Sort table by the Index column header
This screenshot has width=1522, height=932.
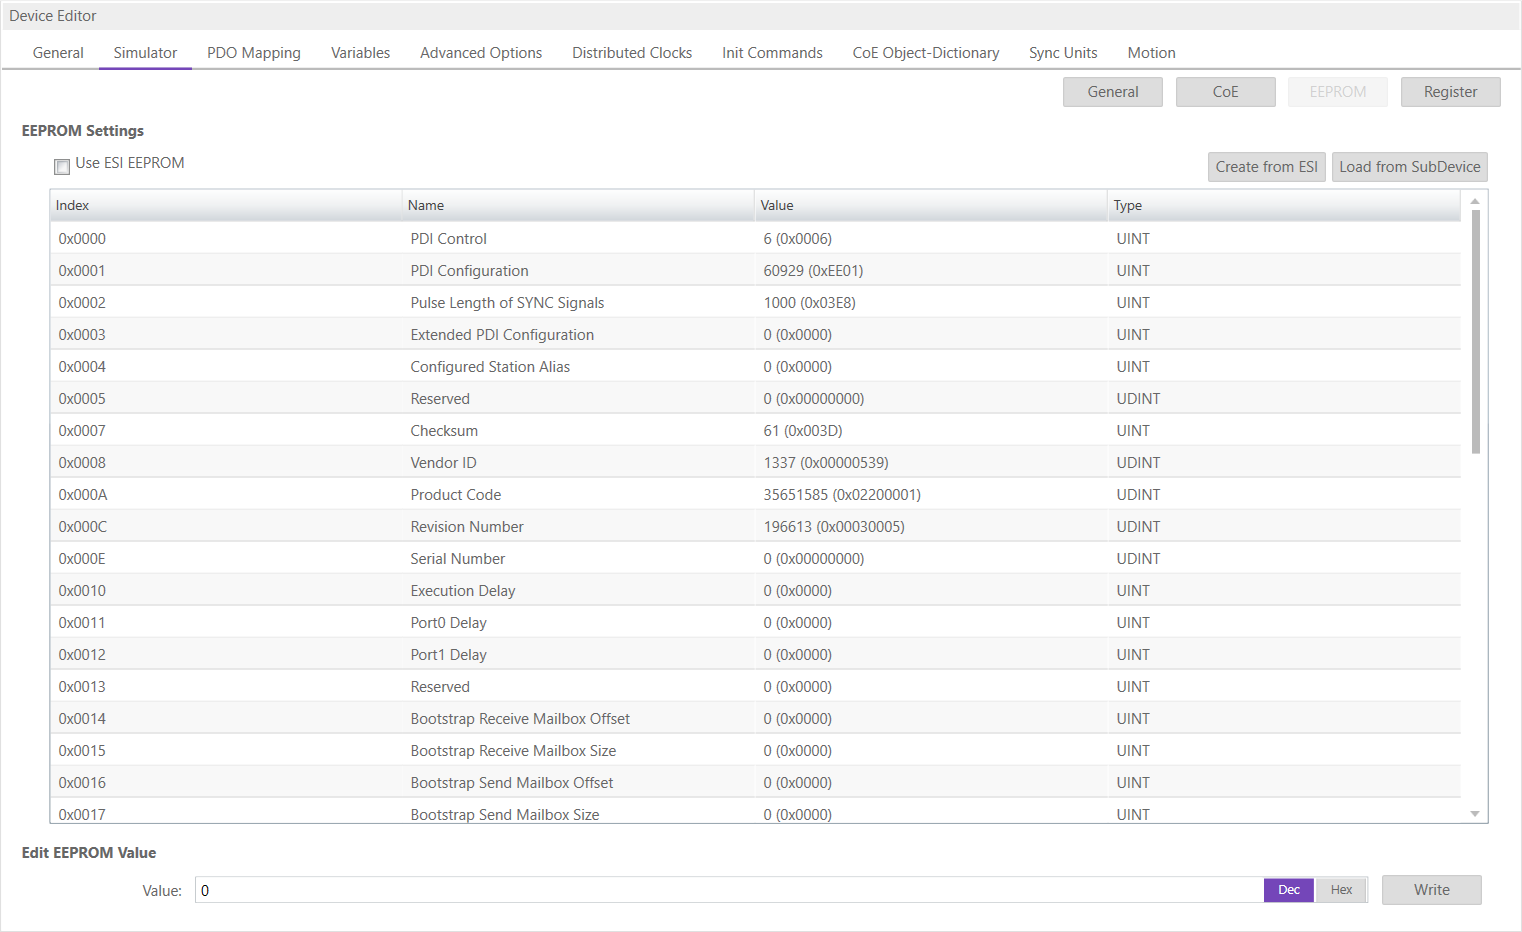coord(72,205)
